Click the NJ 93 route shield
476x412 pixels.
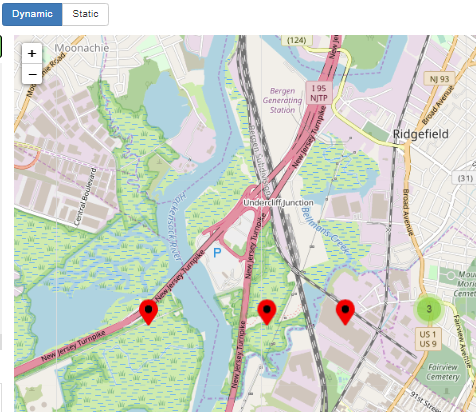[439, 79]
